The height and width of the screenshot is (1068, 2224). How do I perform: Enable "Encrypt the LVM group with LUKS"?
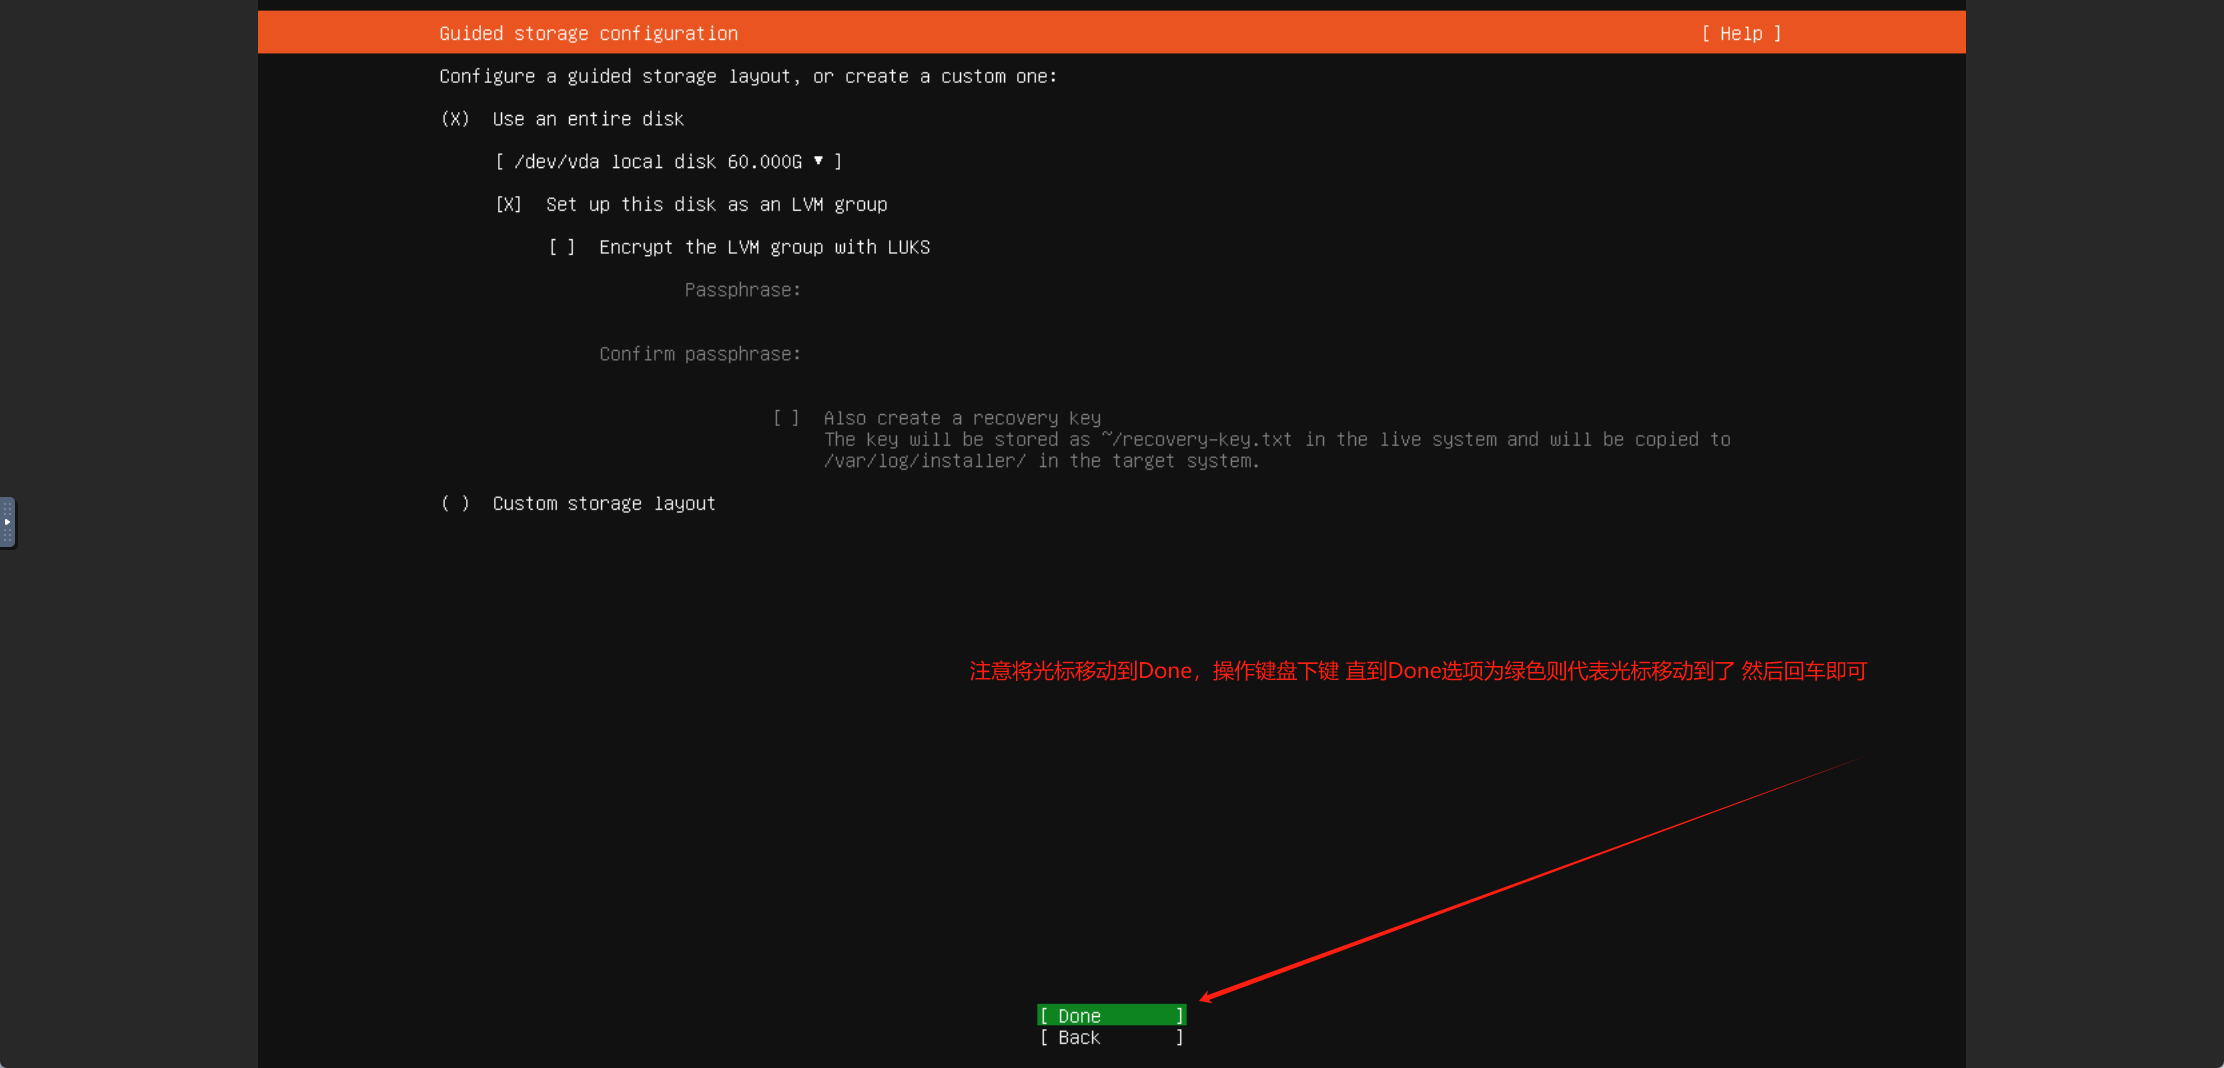(x=562, y=247)
